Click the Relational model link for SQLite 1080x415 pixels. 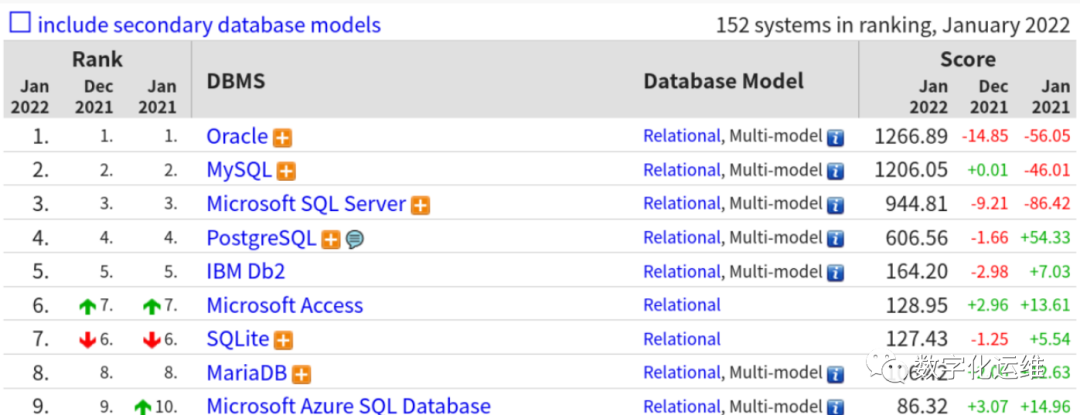[681, 339]
